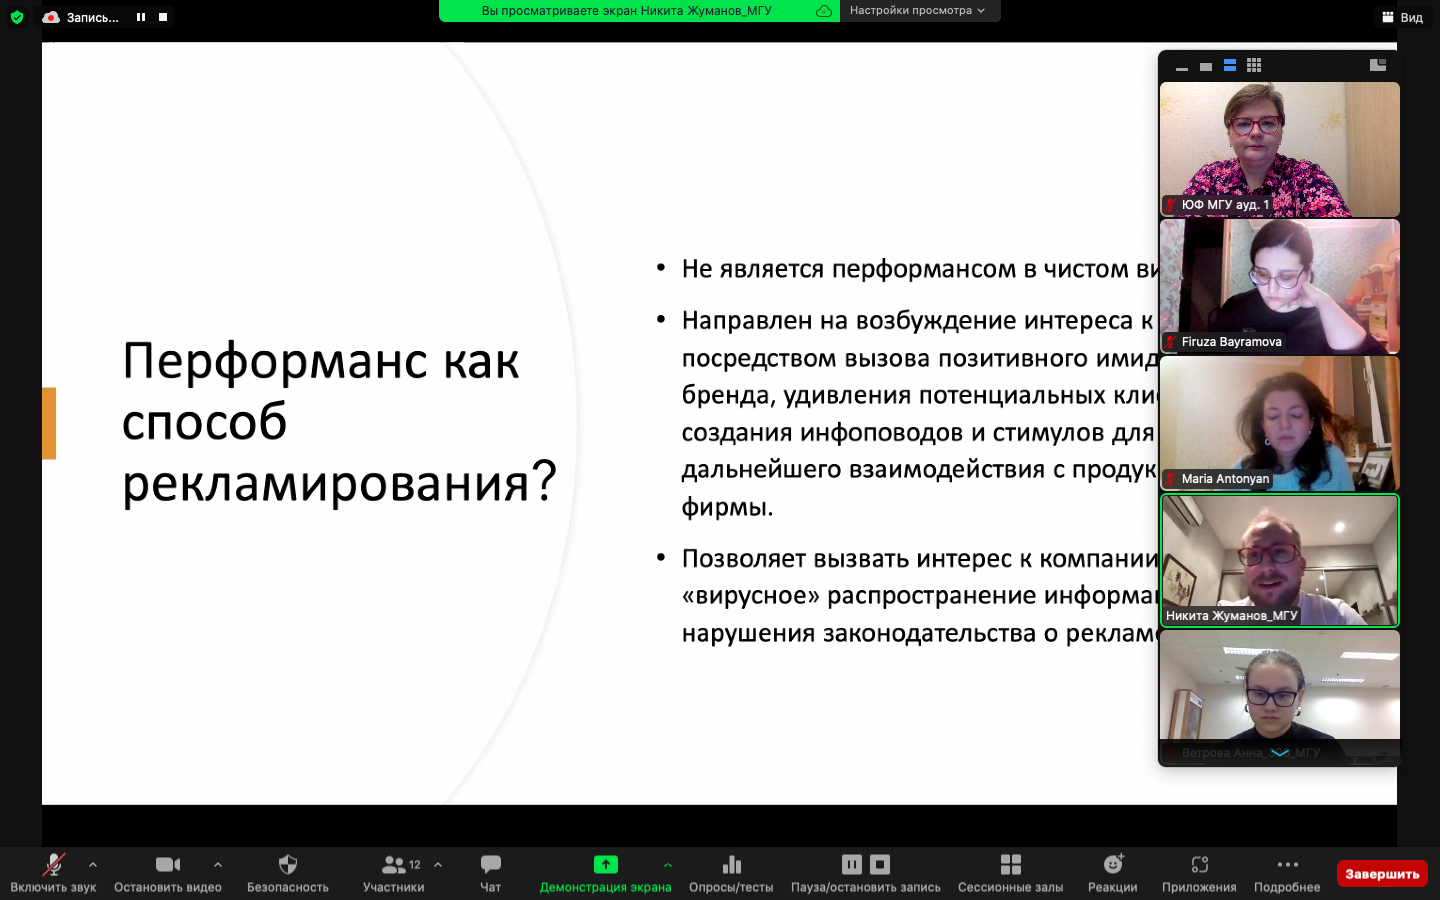The image size is (1440, 900).
Task: Select the stacked thumbnails strip view
Action: [x=1230, y=66]
